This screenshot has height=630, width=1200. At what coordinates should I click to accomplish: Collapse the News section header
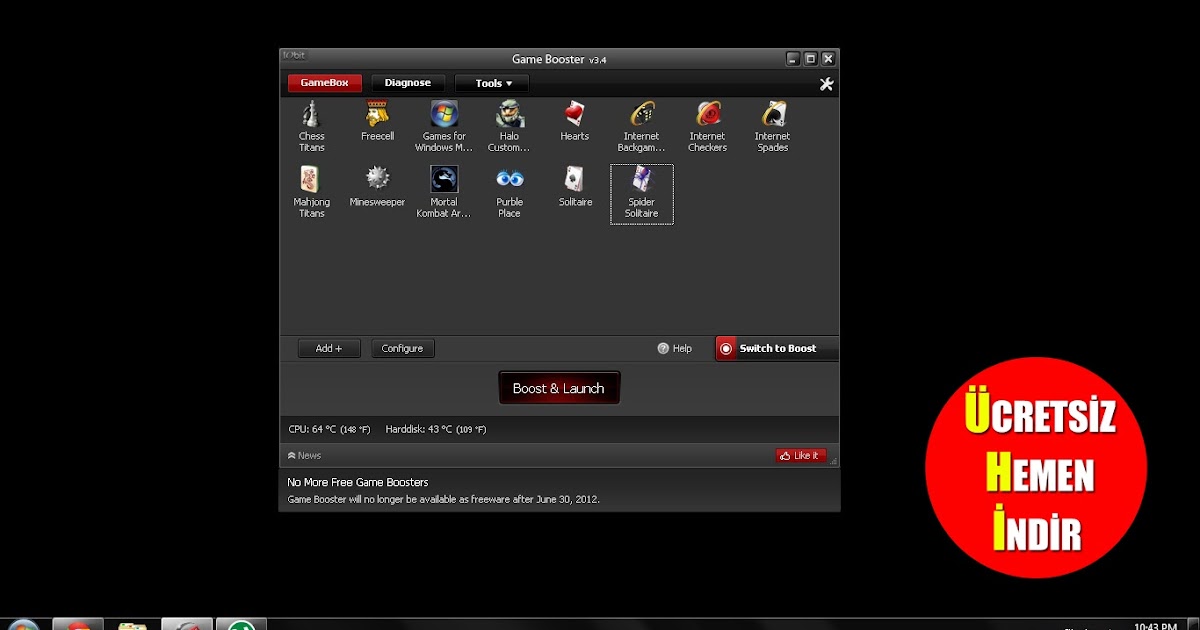[x=304, y=455]
